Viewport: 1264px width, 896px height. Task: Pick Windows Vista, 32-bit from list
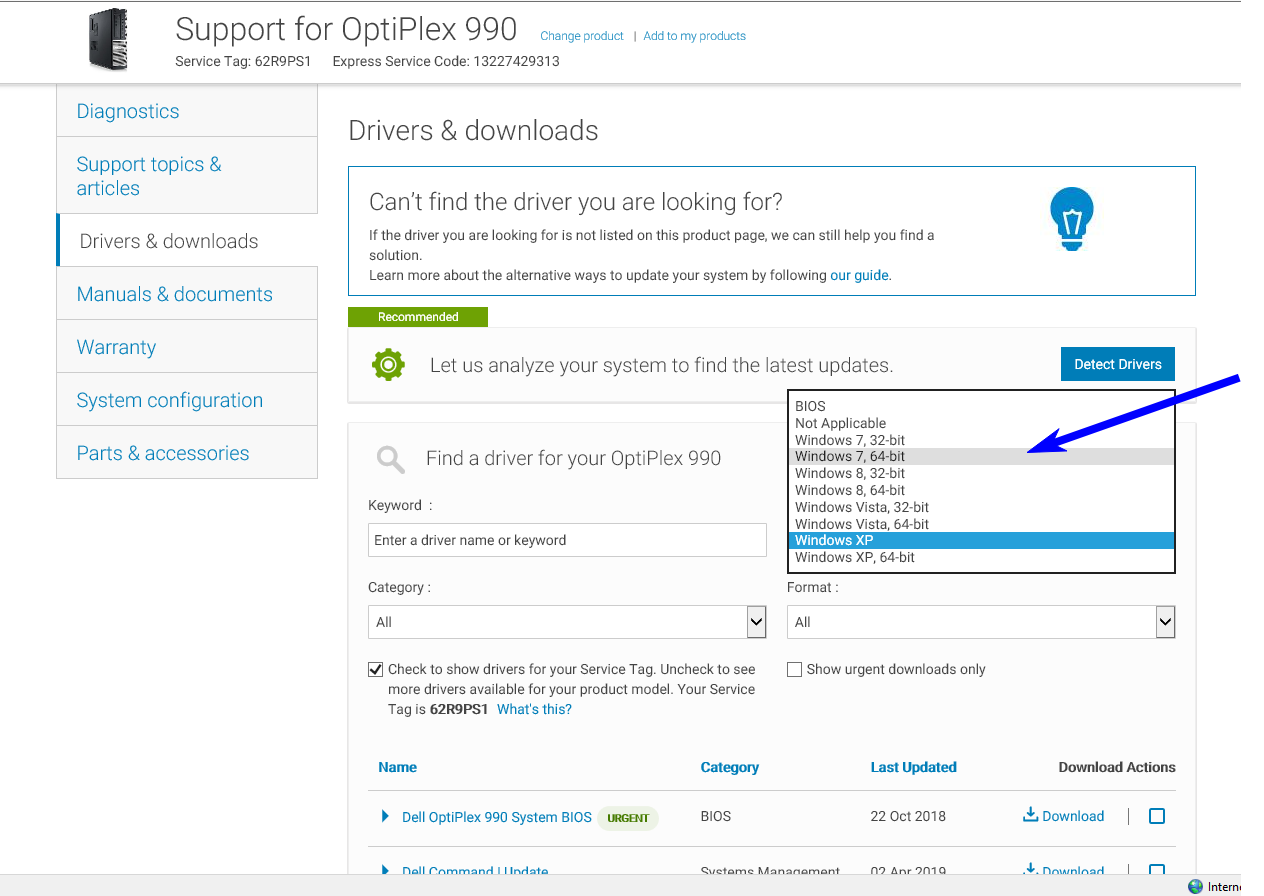pos(981,507)
